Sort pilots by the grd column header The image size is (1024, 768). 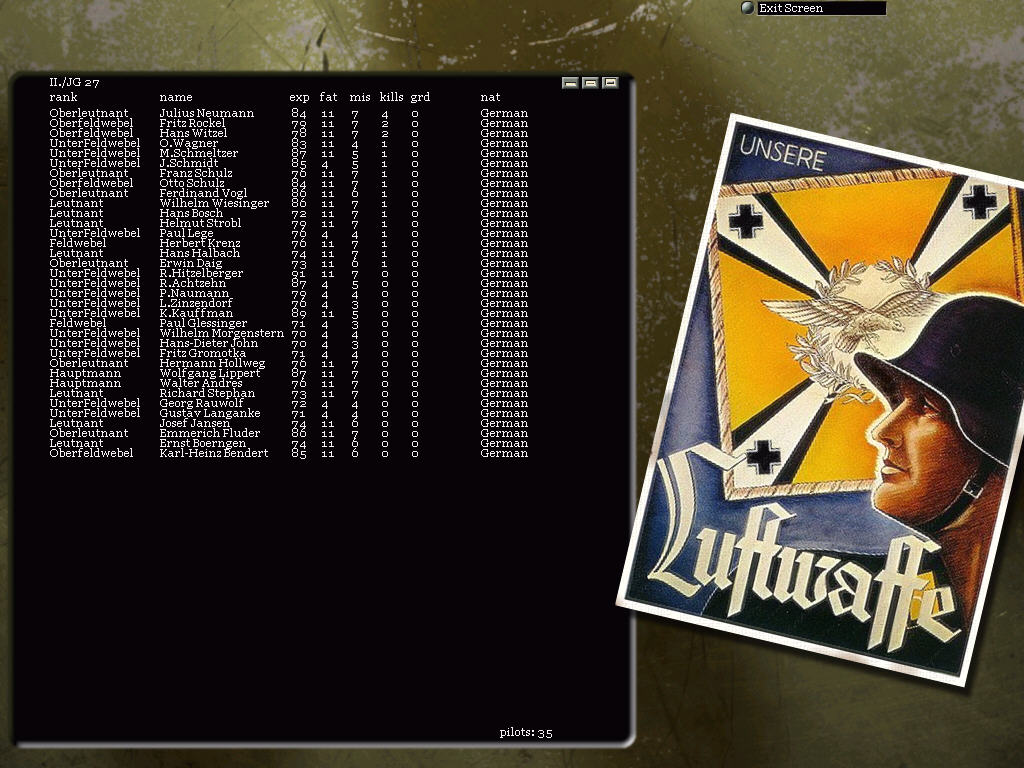(420, 97)
